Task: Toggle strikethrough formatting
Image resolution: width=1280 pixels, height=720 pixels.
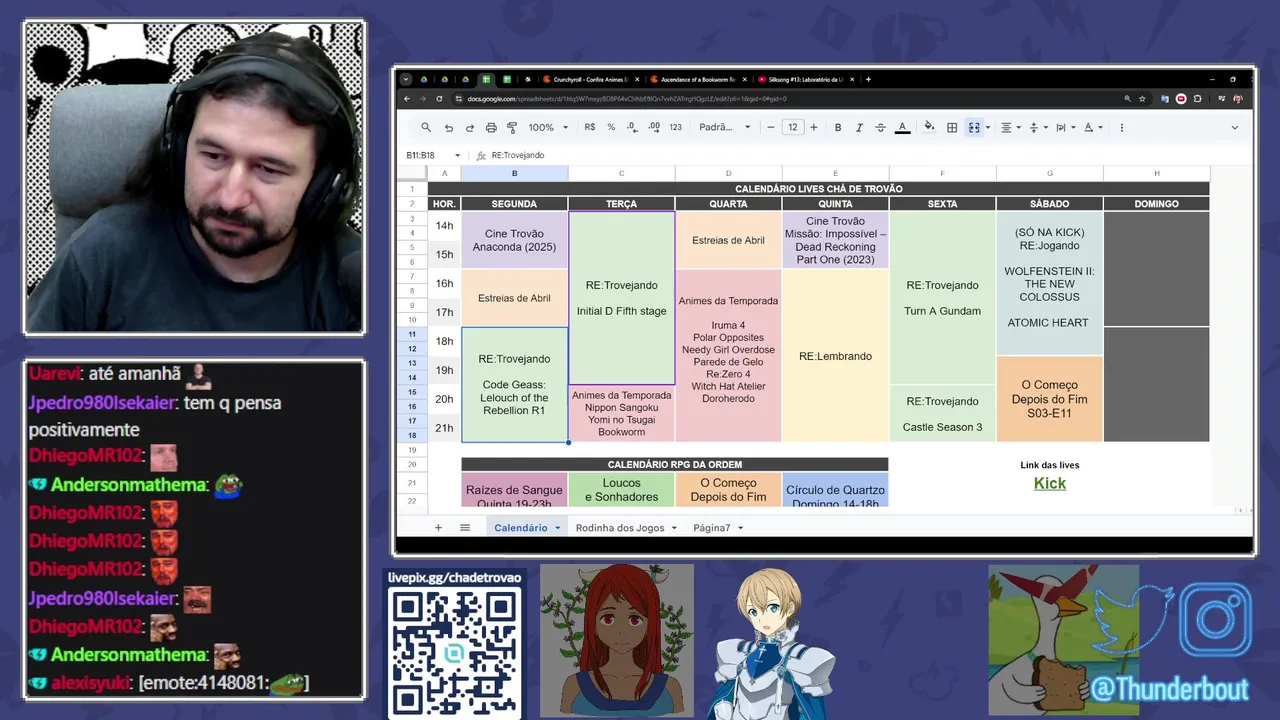Action: pyautogui.click(x=880, y=127)
